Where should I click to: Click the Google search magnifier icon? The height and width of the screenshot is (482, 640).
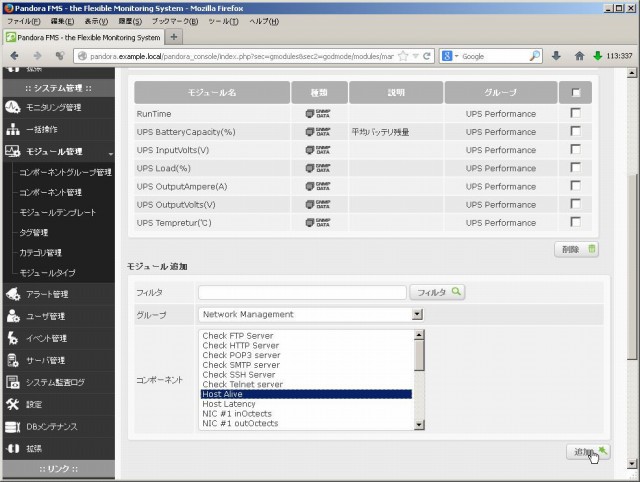tap(534, 56)
